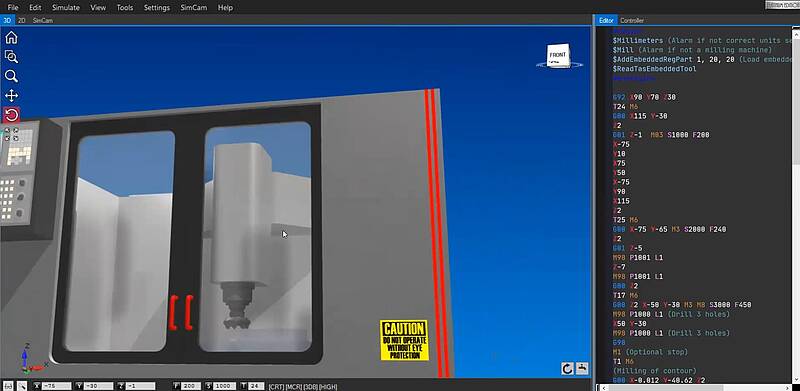Screen dimensions: 800x391
Task: Toggle the red rotate view tool
Action: (11, 115)
